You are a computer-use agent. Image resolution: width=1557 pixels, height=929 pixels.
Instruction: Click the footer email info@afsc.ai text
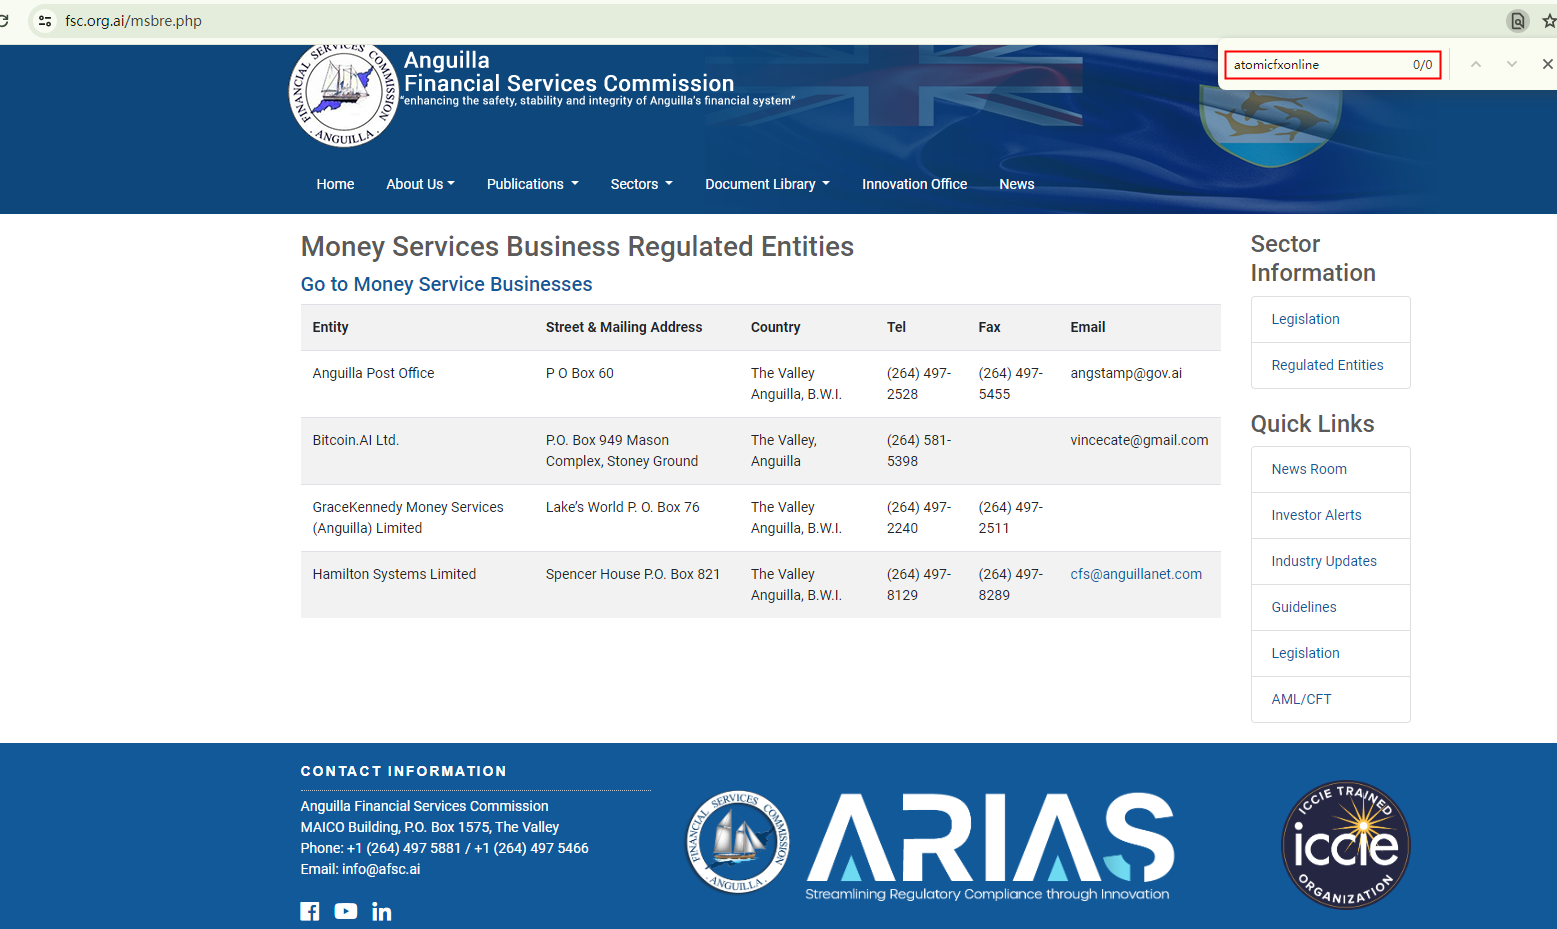click(x=381, y=869)
